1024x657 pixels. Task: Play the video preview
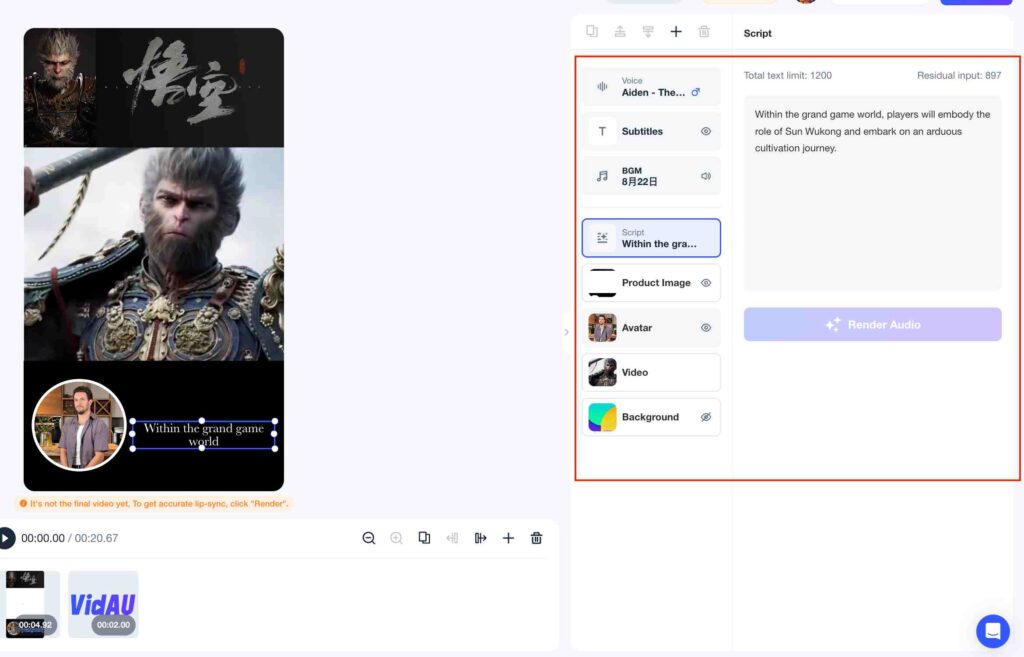point(6,538)
